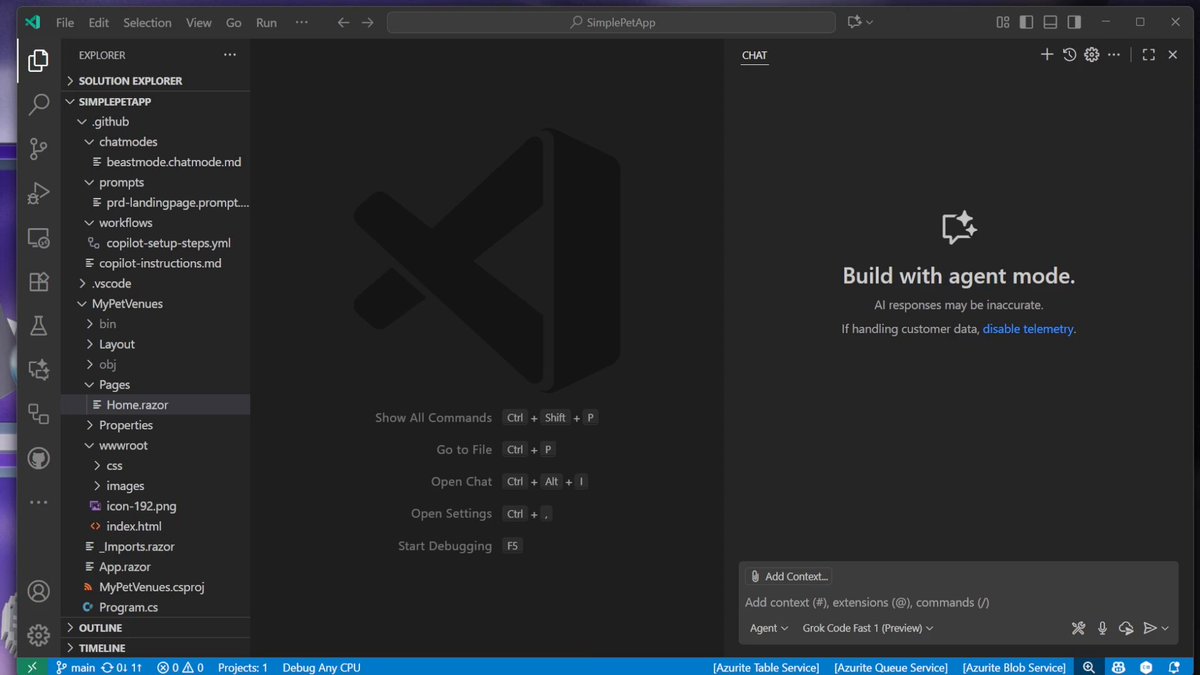Open the Go menu

coord(234,22)
